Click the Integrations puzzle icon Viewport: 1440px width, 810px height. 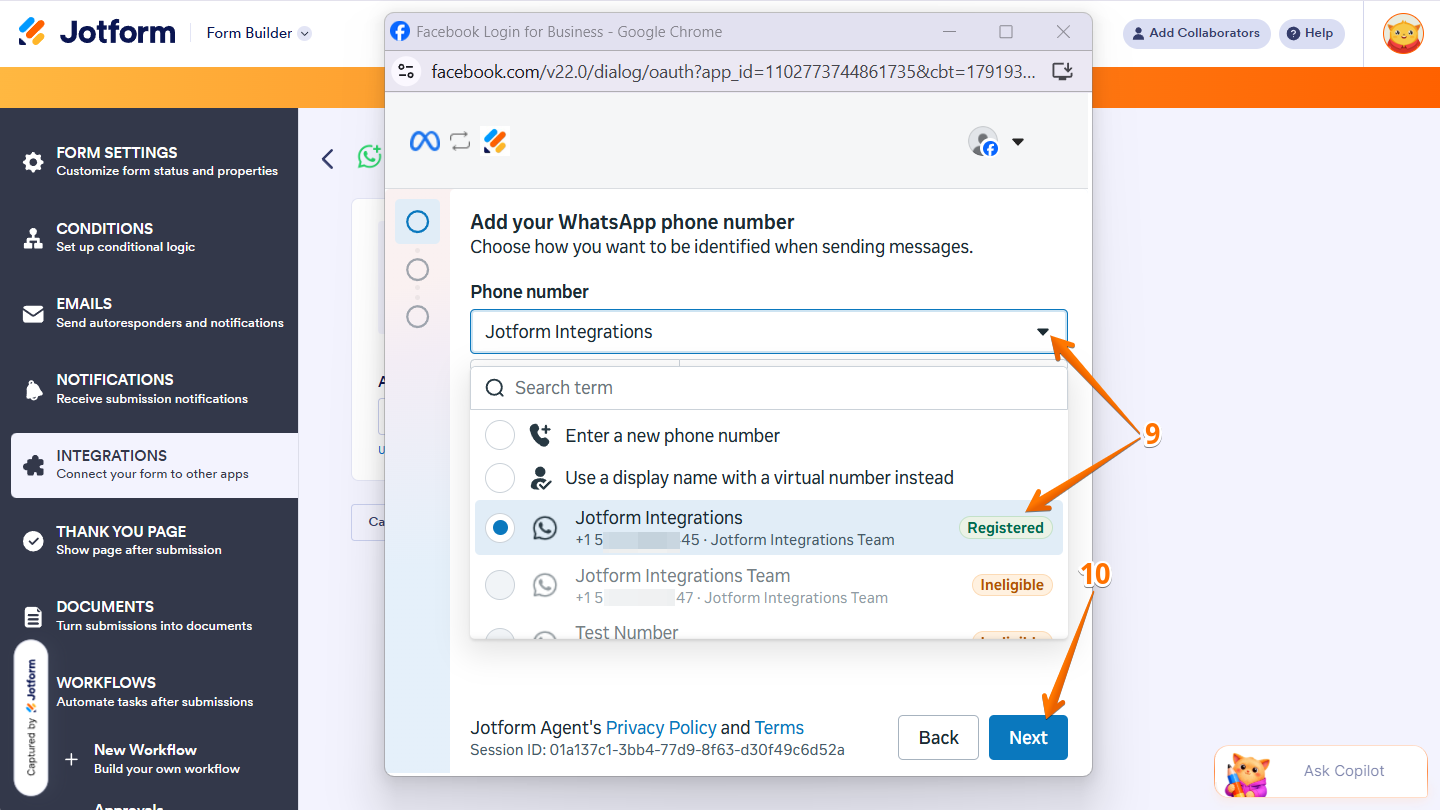pyautogui.click(x=33, y=465)
